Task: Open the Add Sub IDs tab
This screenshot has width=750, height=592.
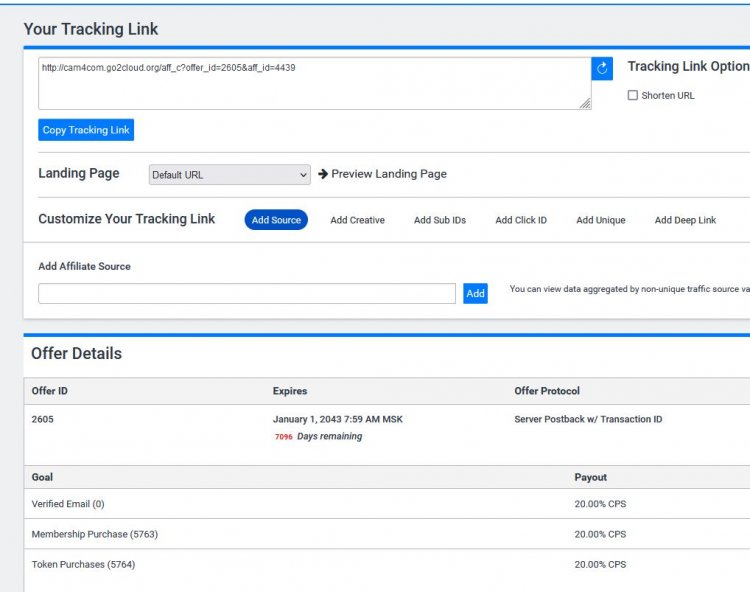Action: (440, 220)
